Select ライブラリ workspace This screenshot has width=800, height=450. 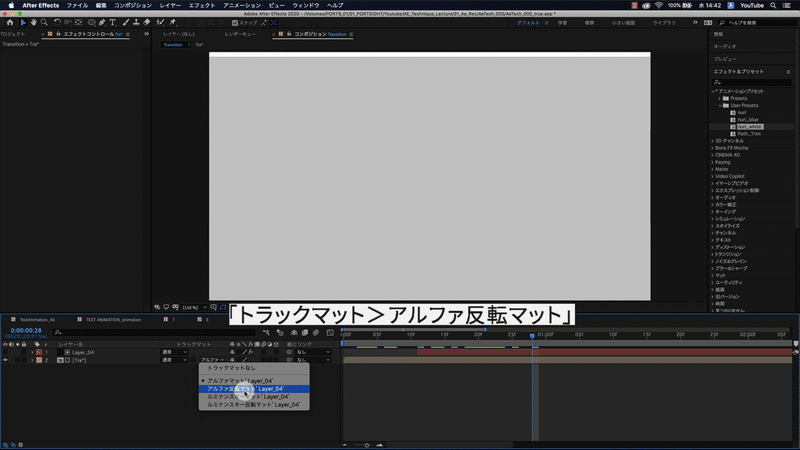coord(664,23)
